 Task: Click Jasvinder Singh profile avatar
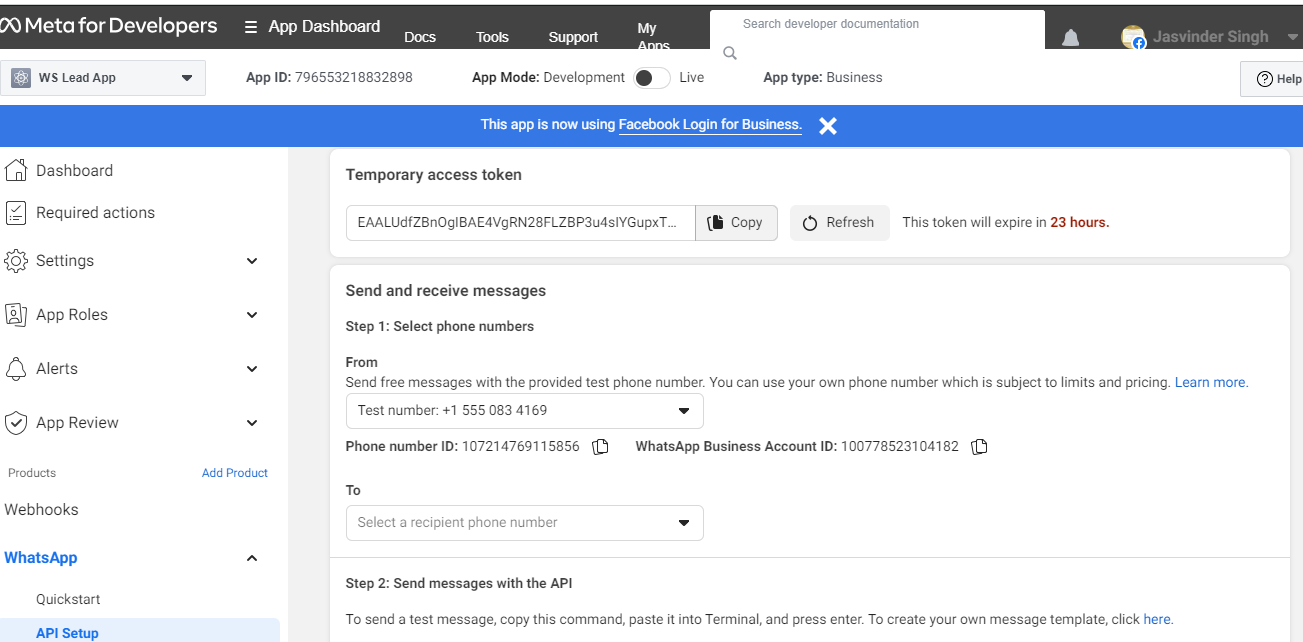click(1133, 37)
